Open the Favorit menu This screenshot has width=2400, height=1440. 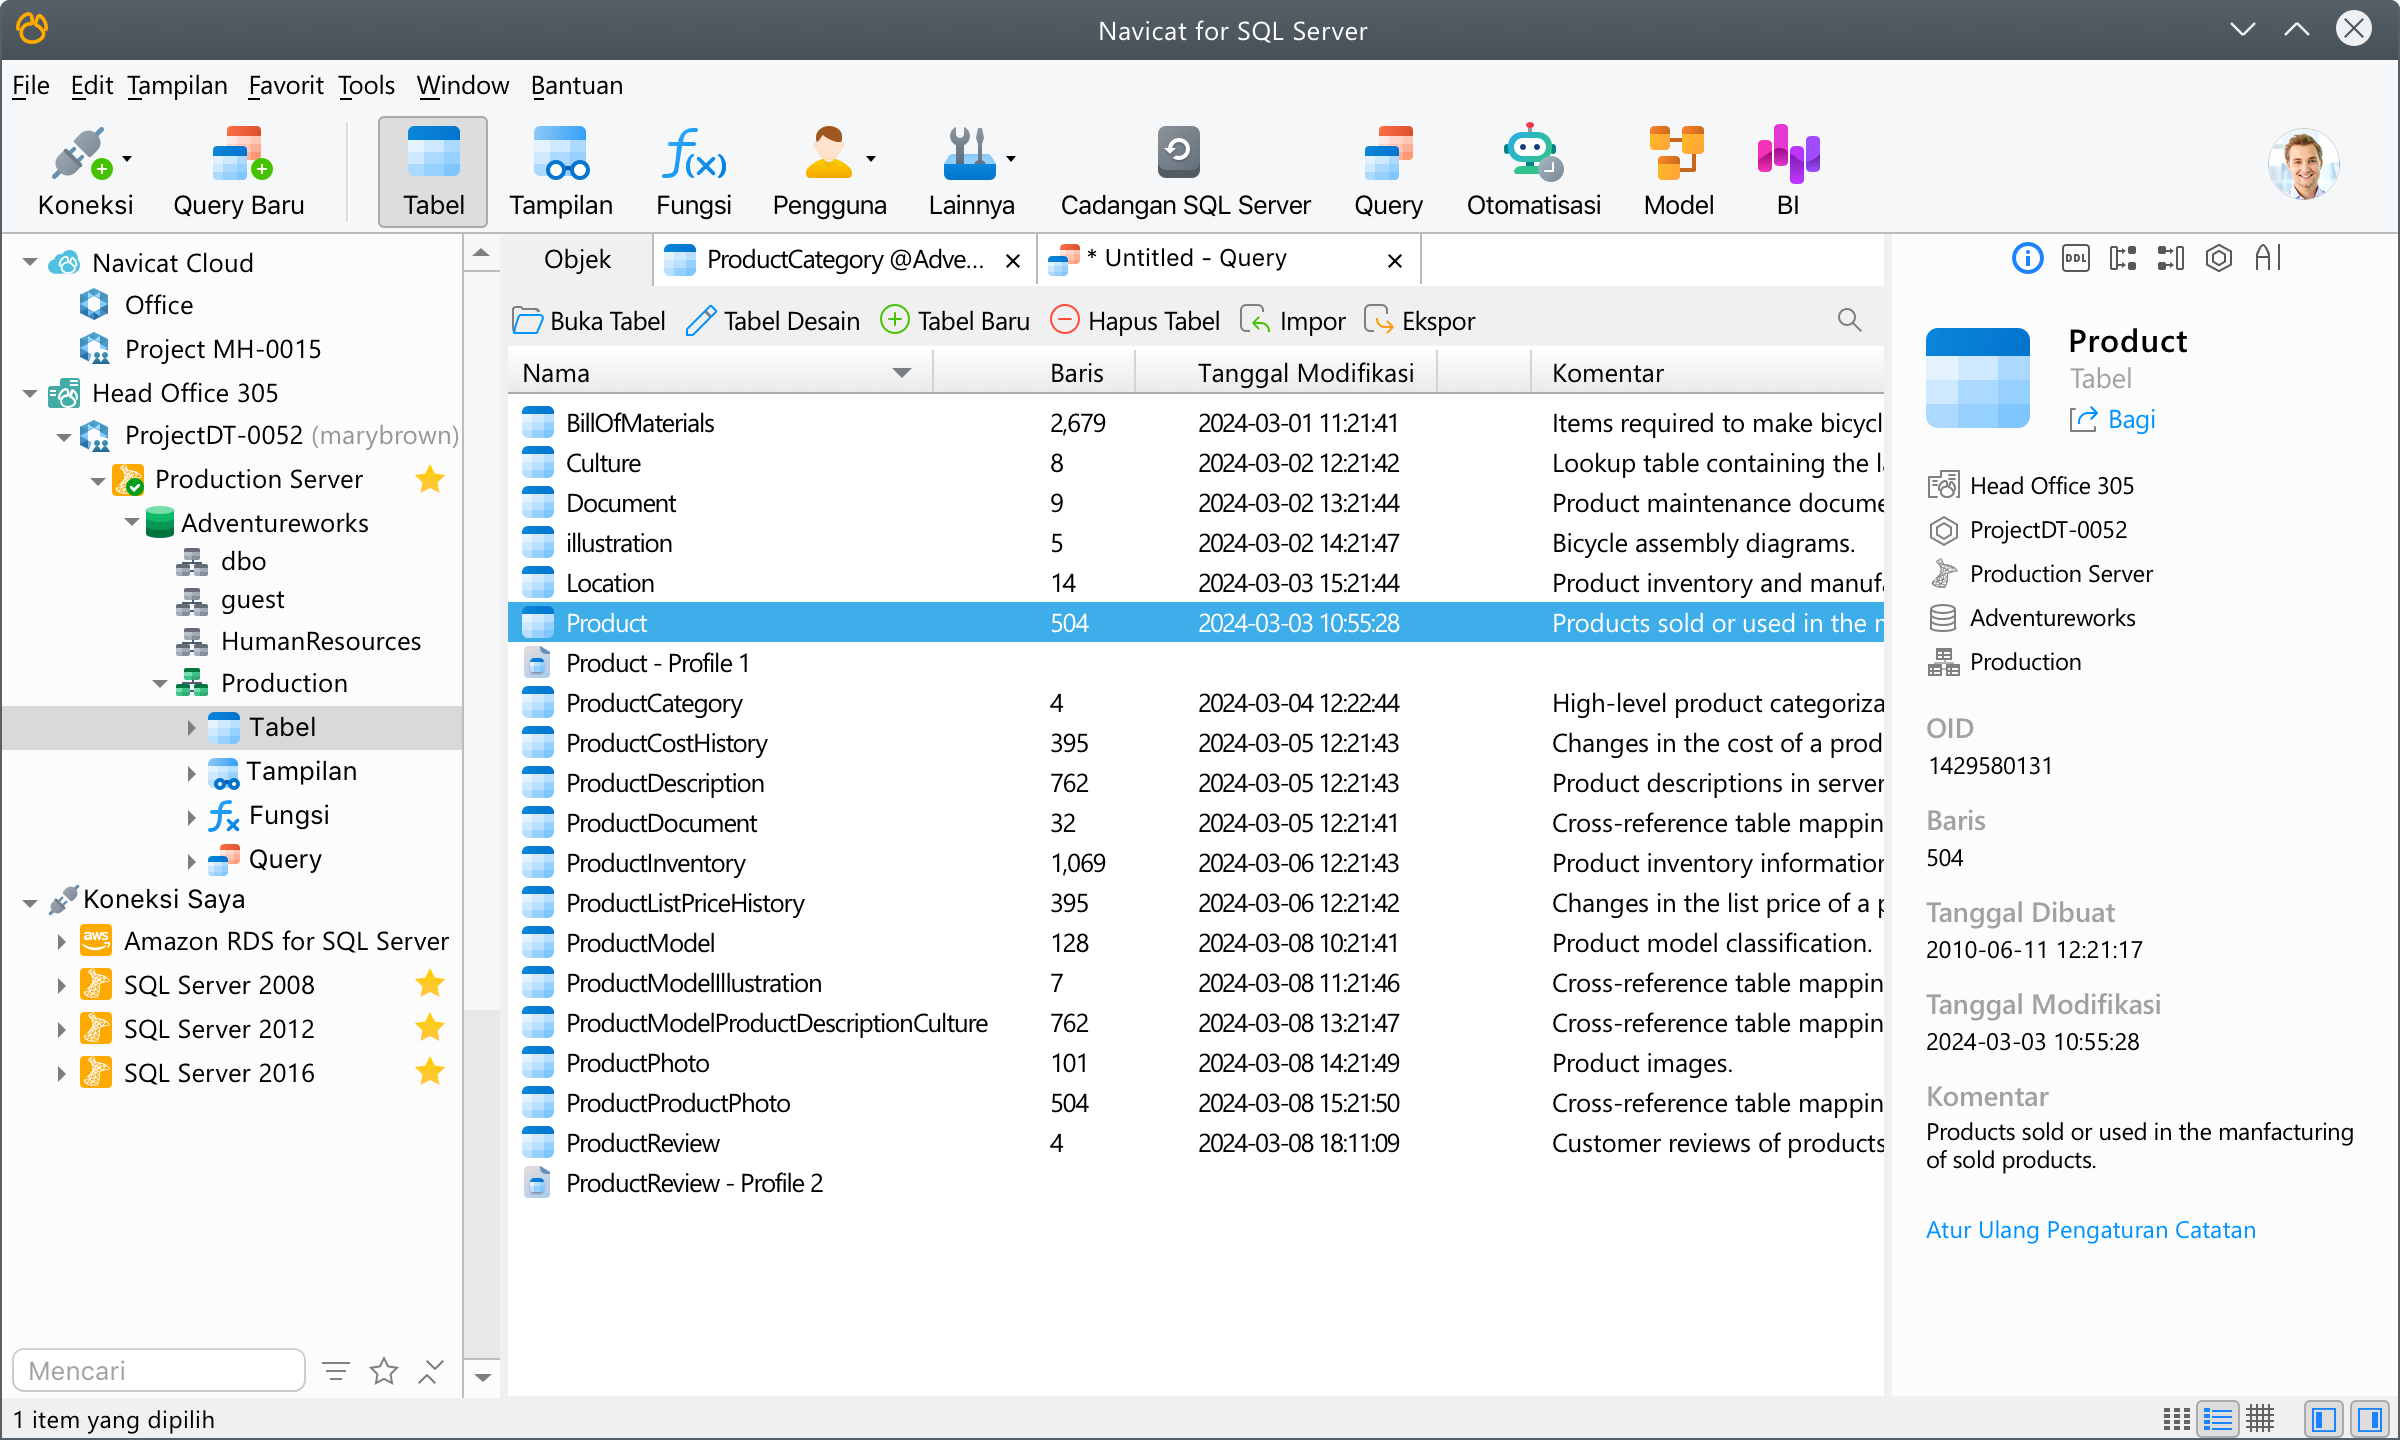[285, 86]
